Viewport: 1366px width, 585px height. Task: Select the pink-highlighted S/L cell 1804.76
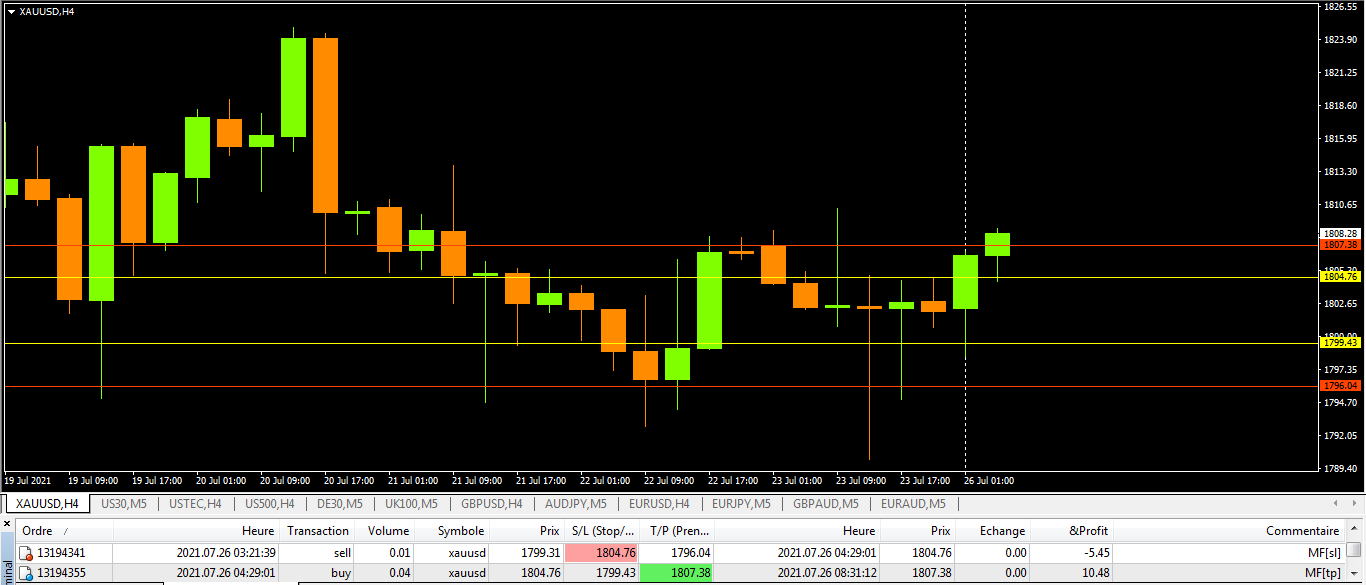point(601,553)
